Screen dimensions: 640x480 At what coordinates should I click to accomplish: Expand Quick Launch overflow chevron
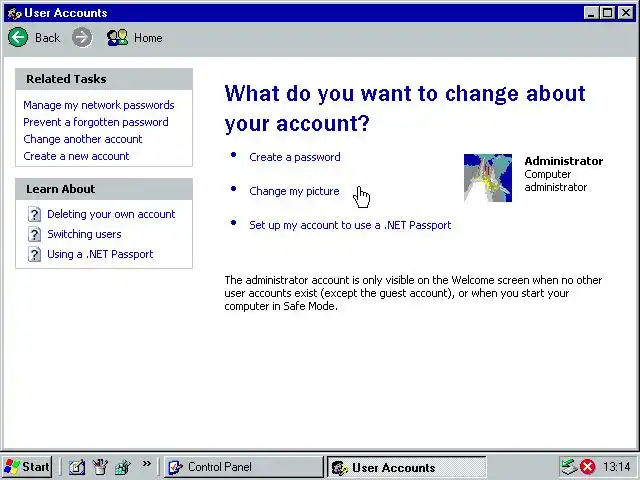click(146, 464)
